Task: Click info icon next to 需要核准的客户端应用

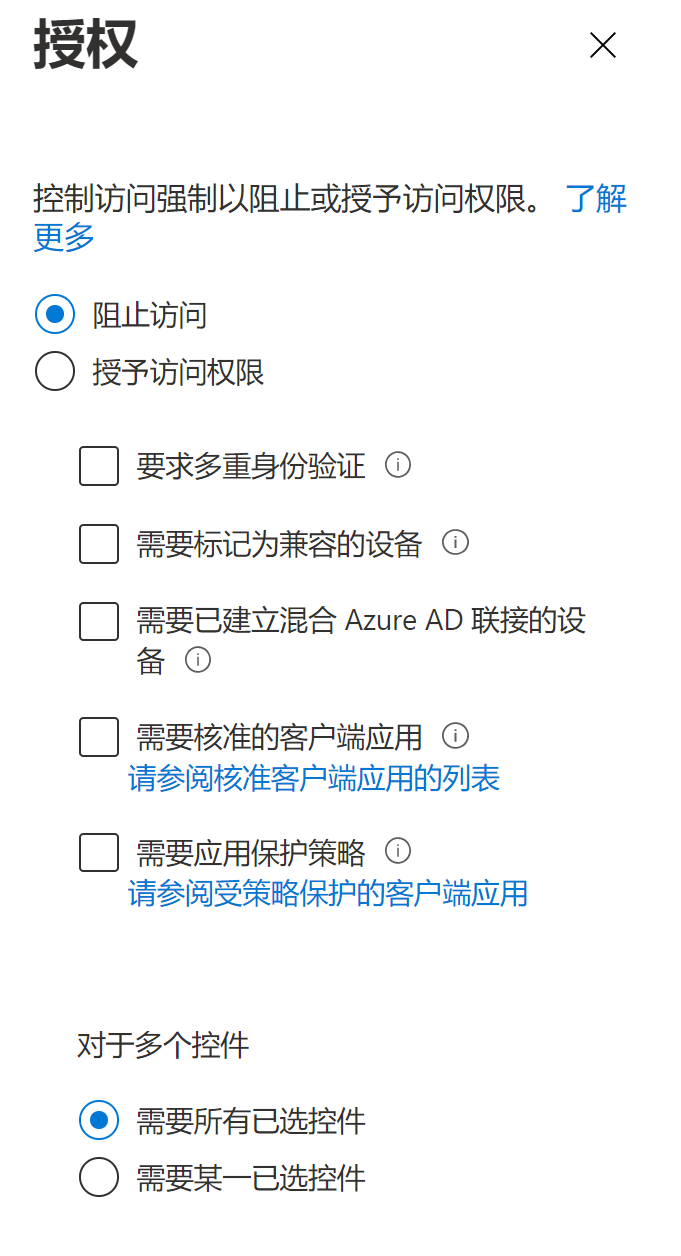Action: [455, 737]
